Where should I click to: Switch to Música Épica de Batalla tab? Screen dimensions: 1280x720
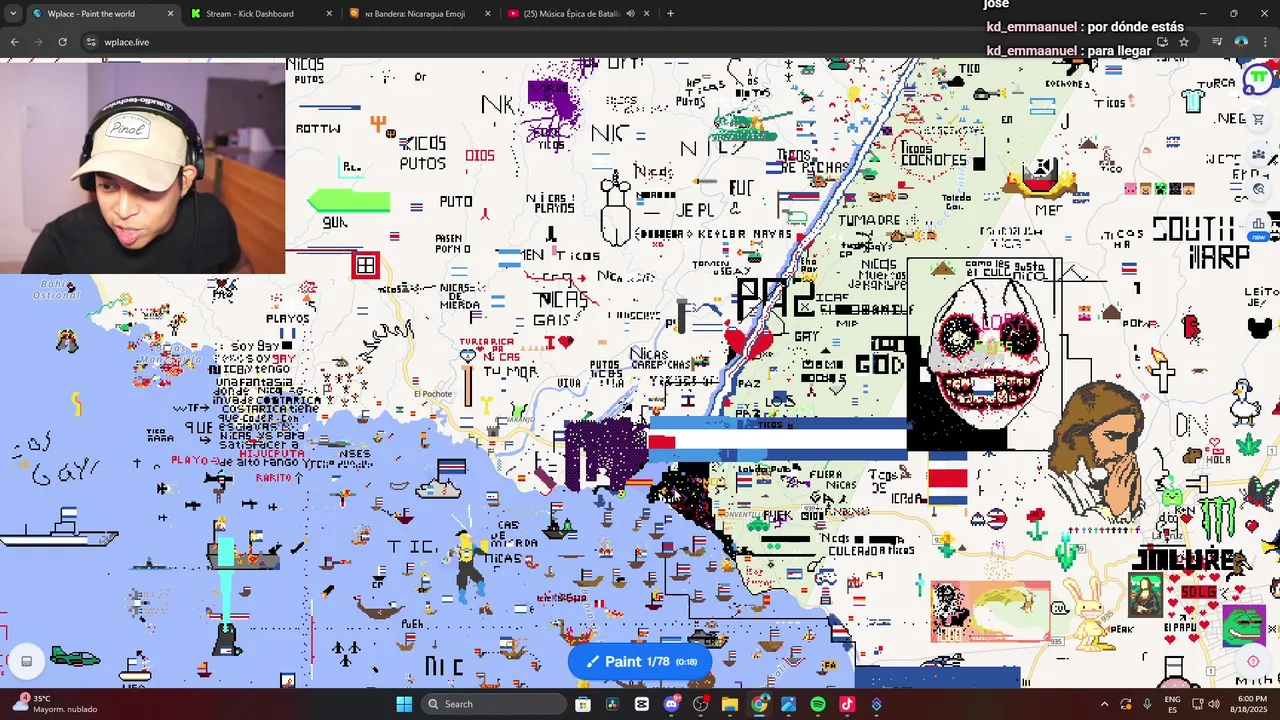click(x=570, y=14)
